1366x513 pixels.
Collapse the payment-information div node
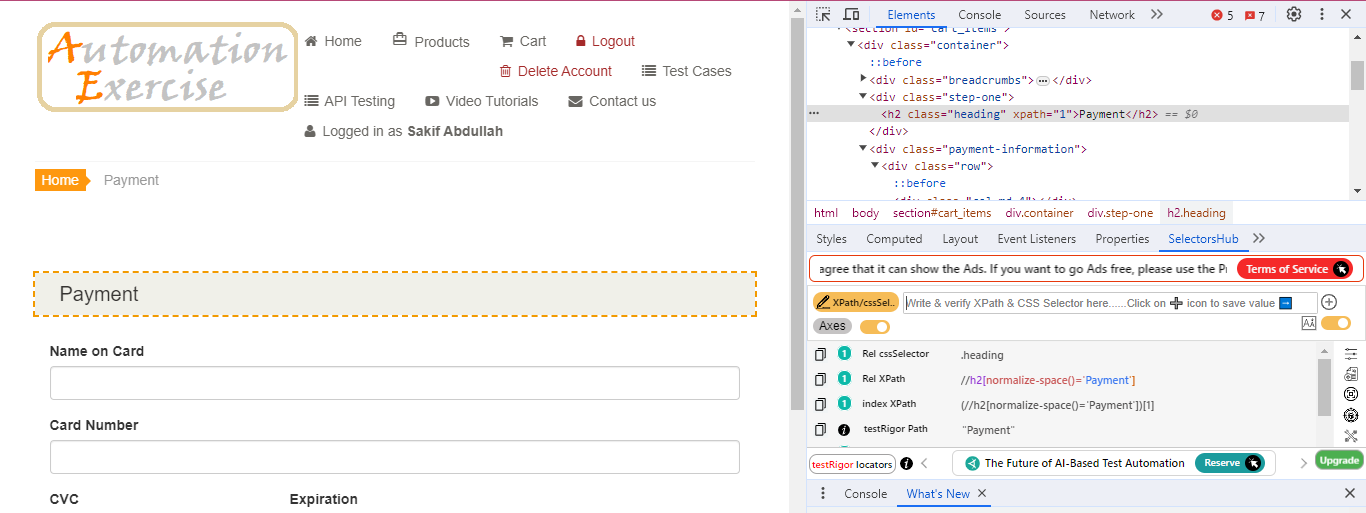(863, 149)
